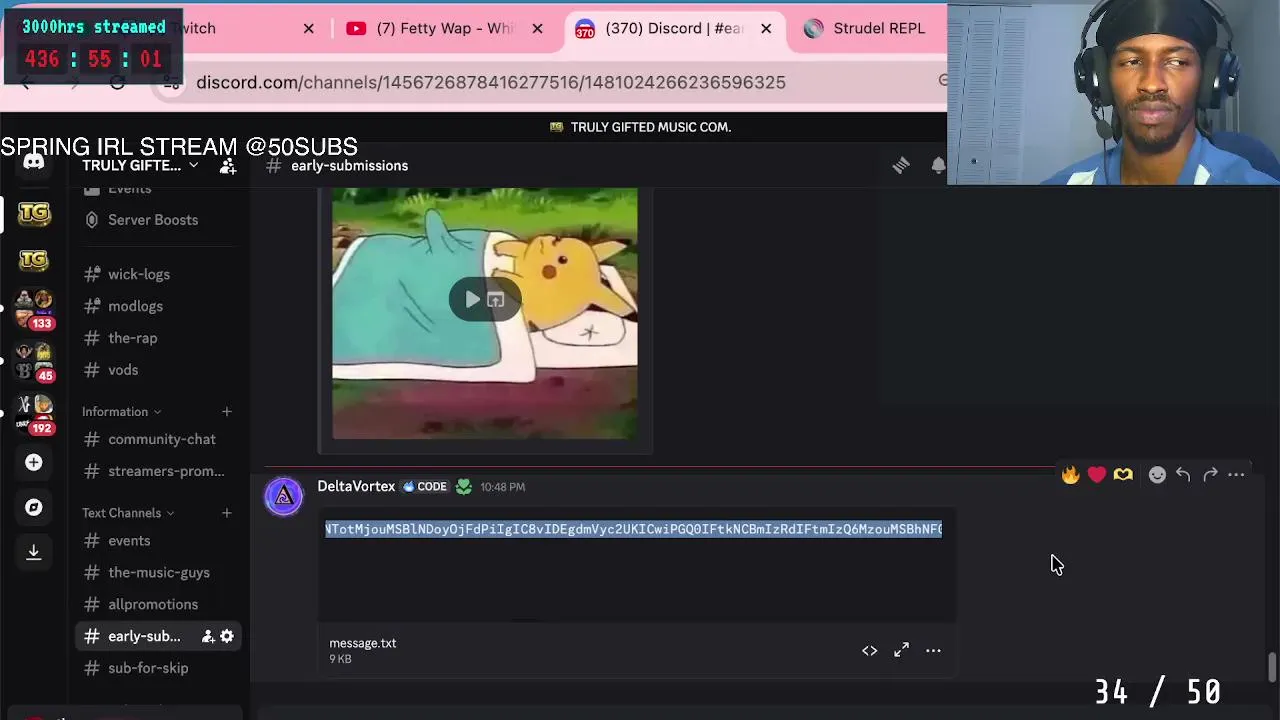Open threads icon in channel header

(x=901, y=166)
